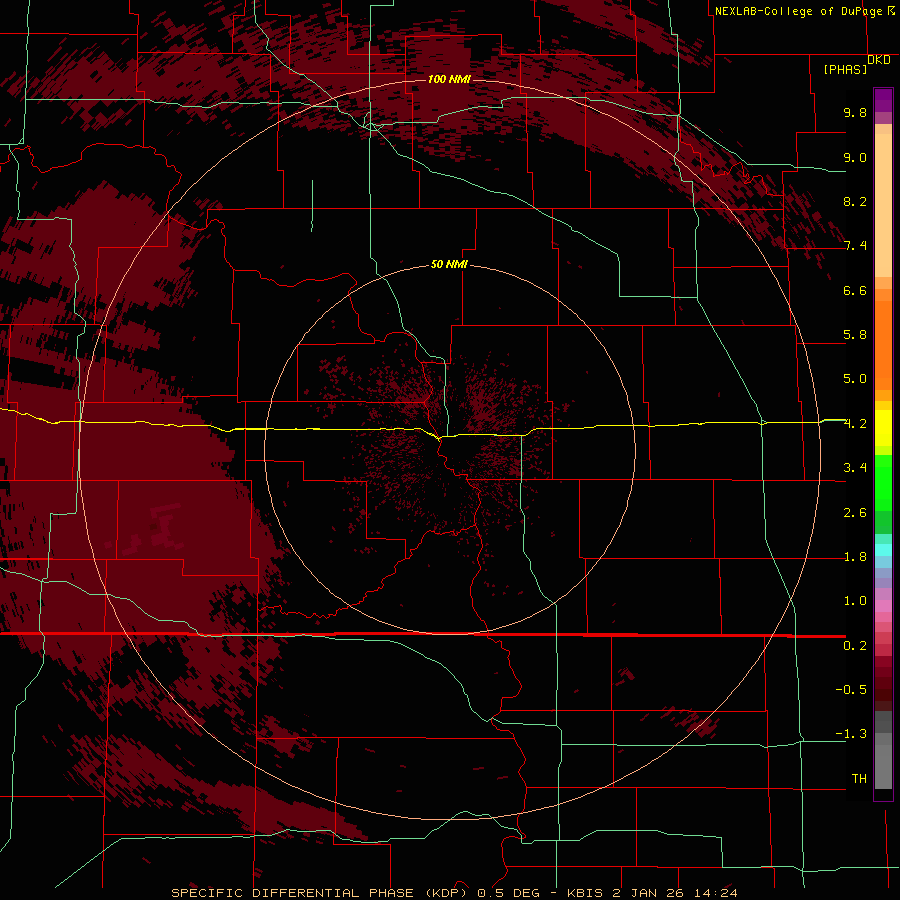The width and height of the screenshot is (900, 900).
Task: Click the [PHAS] legend heading
Action: 845,70
